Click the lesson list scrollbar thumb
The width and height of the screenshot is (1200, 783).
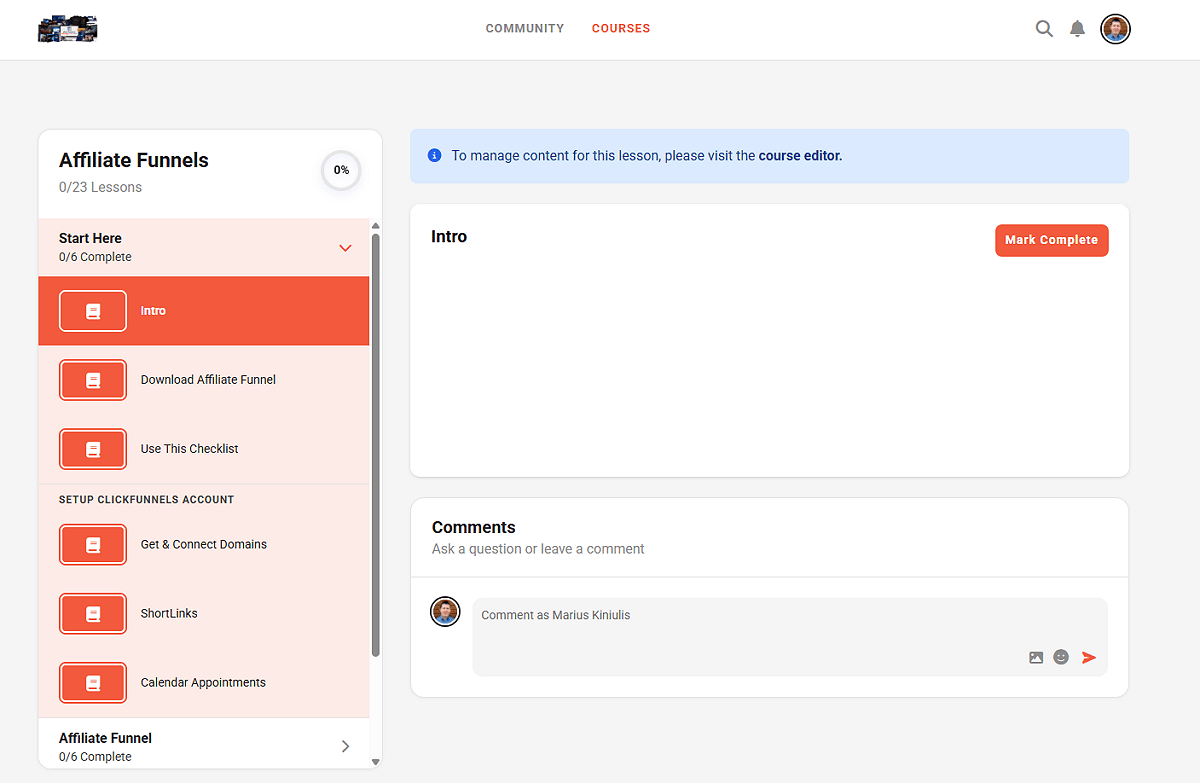coord(376,444)
